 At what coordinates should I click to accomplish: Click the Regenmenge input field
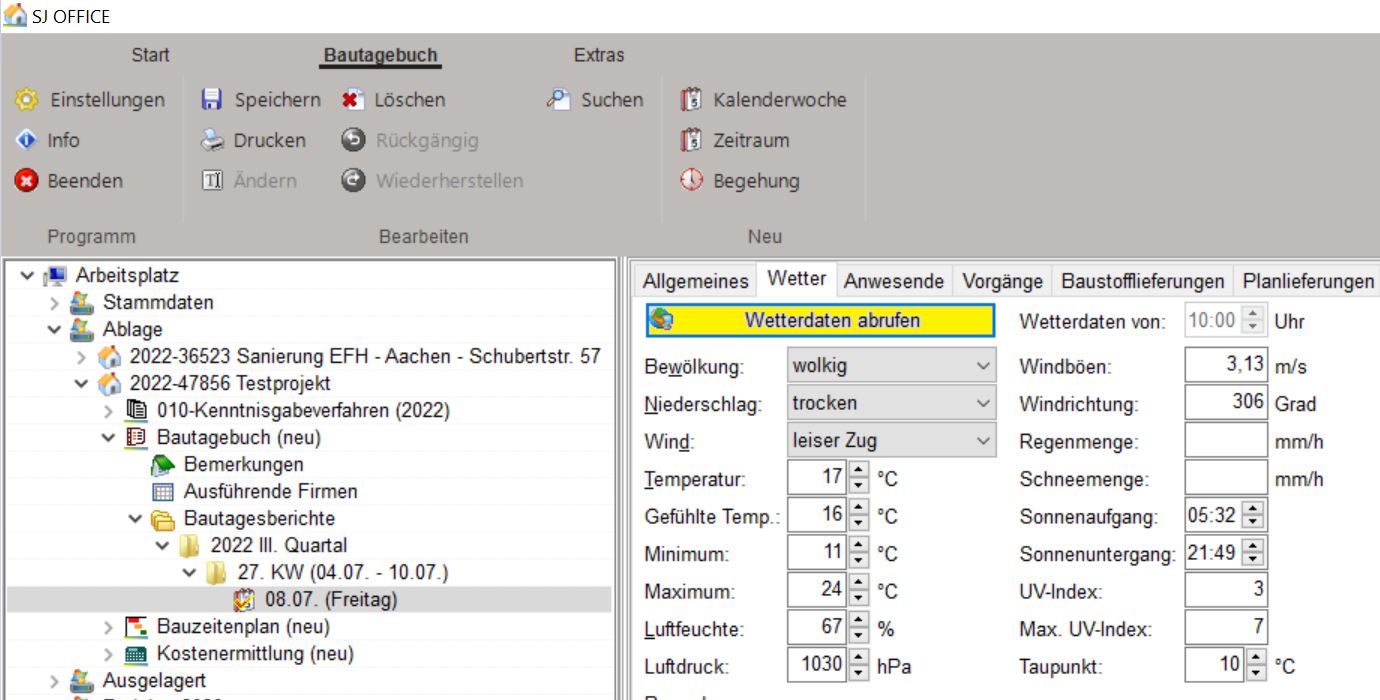[x=1225, y=442]
